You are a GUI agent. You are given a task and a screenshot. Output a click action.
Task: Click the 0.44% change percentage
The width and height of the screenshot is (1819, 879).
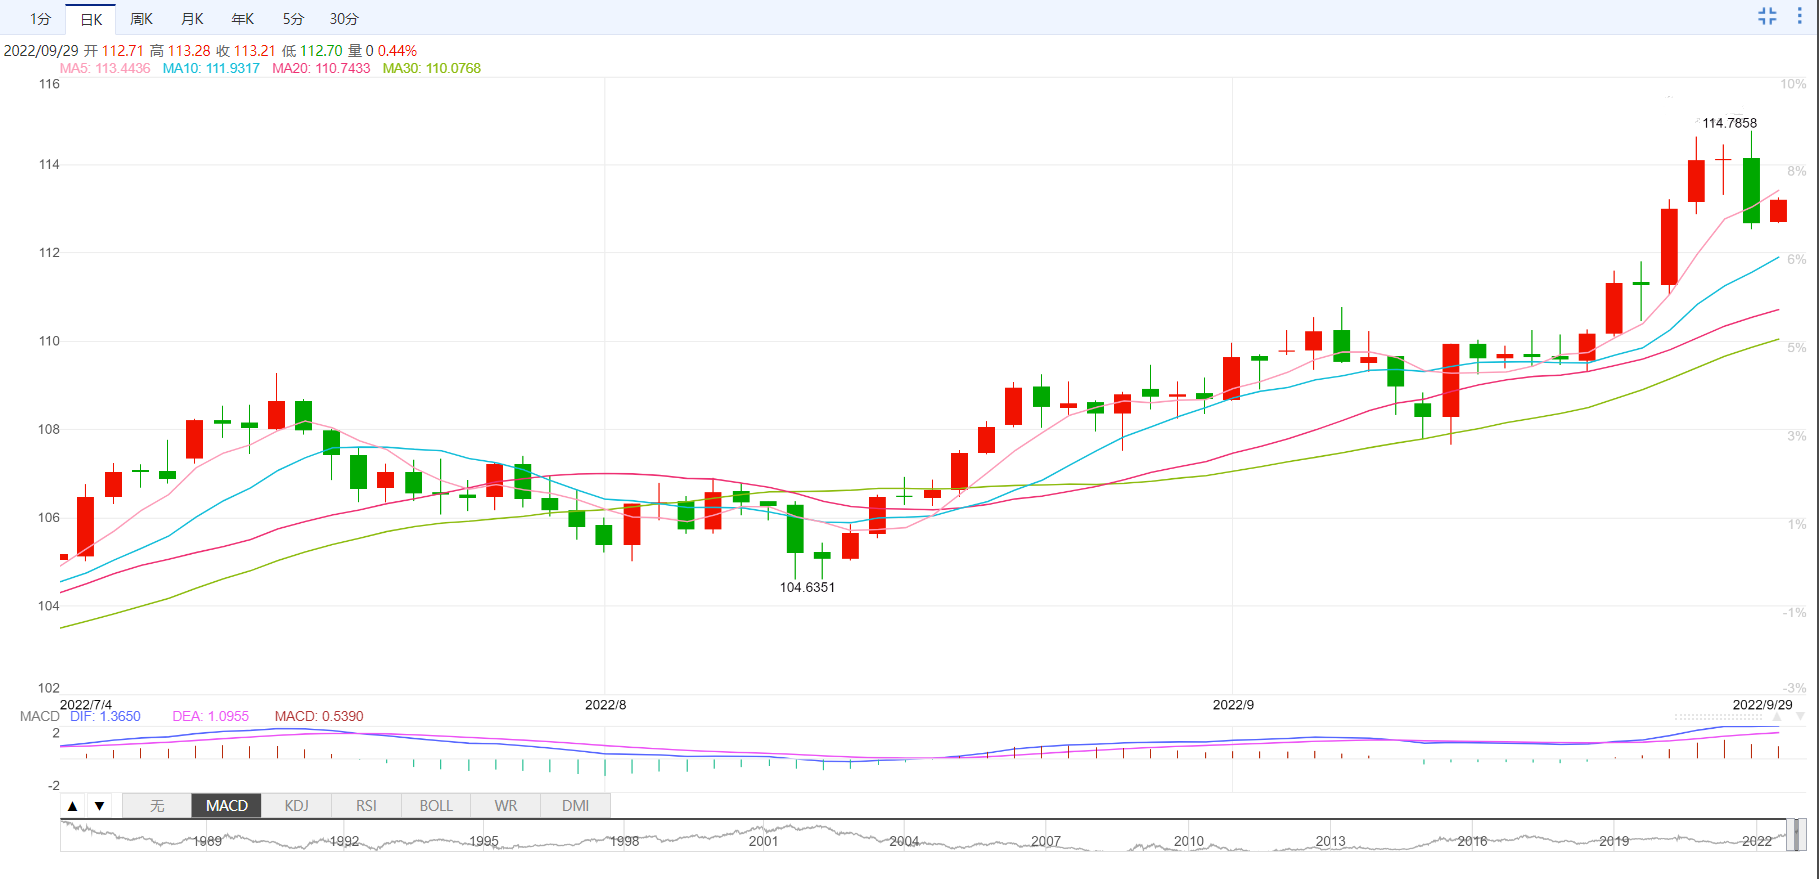pos(397,51)
